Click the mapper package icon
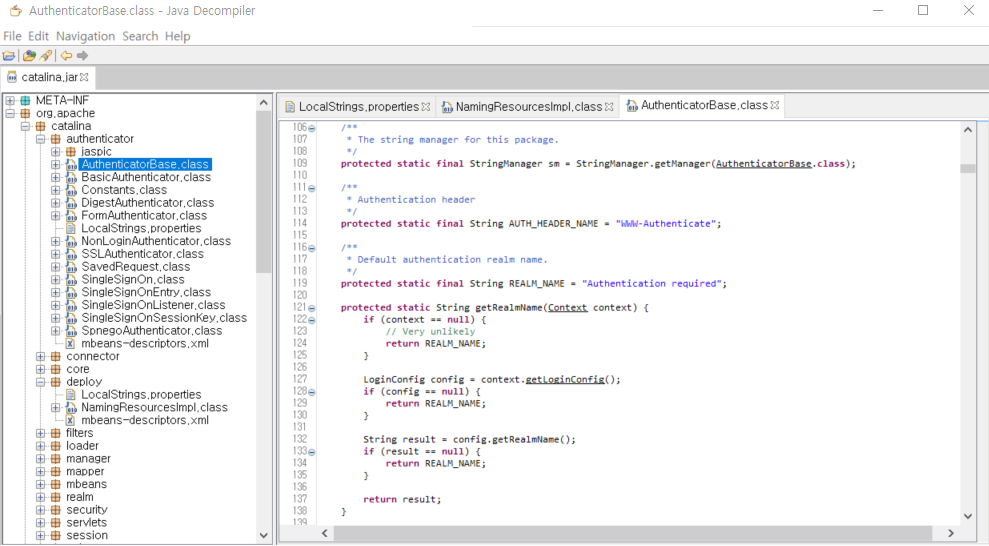 click(x=56, y=472)
